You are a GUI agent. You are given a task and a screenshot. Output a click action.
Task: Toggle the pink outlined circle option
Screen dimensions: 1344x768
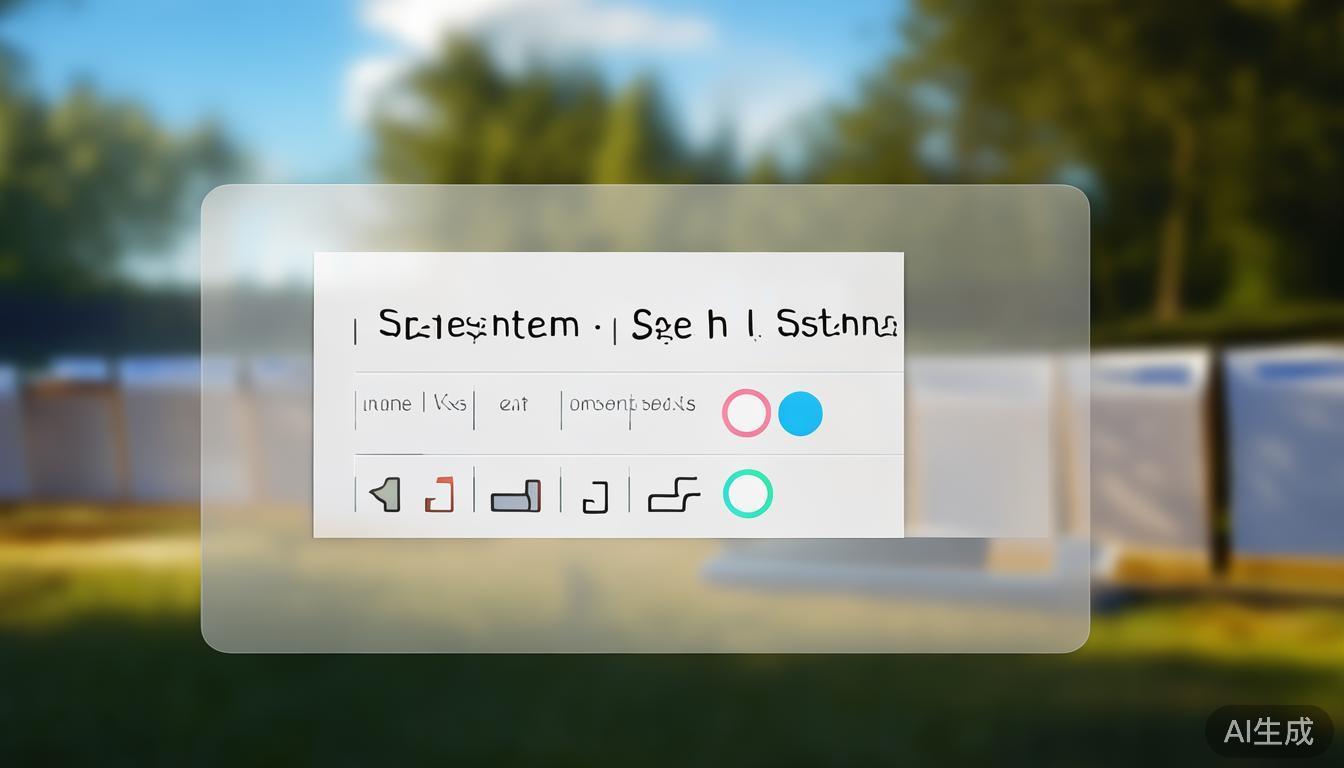[746, 413]
